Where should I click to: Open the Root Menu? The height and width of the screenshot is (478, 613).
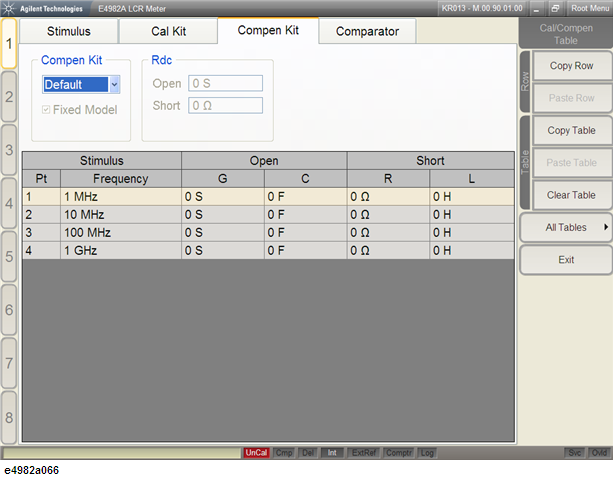point(590,8)
